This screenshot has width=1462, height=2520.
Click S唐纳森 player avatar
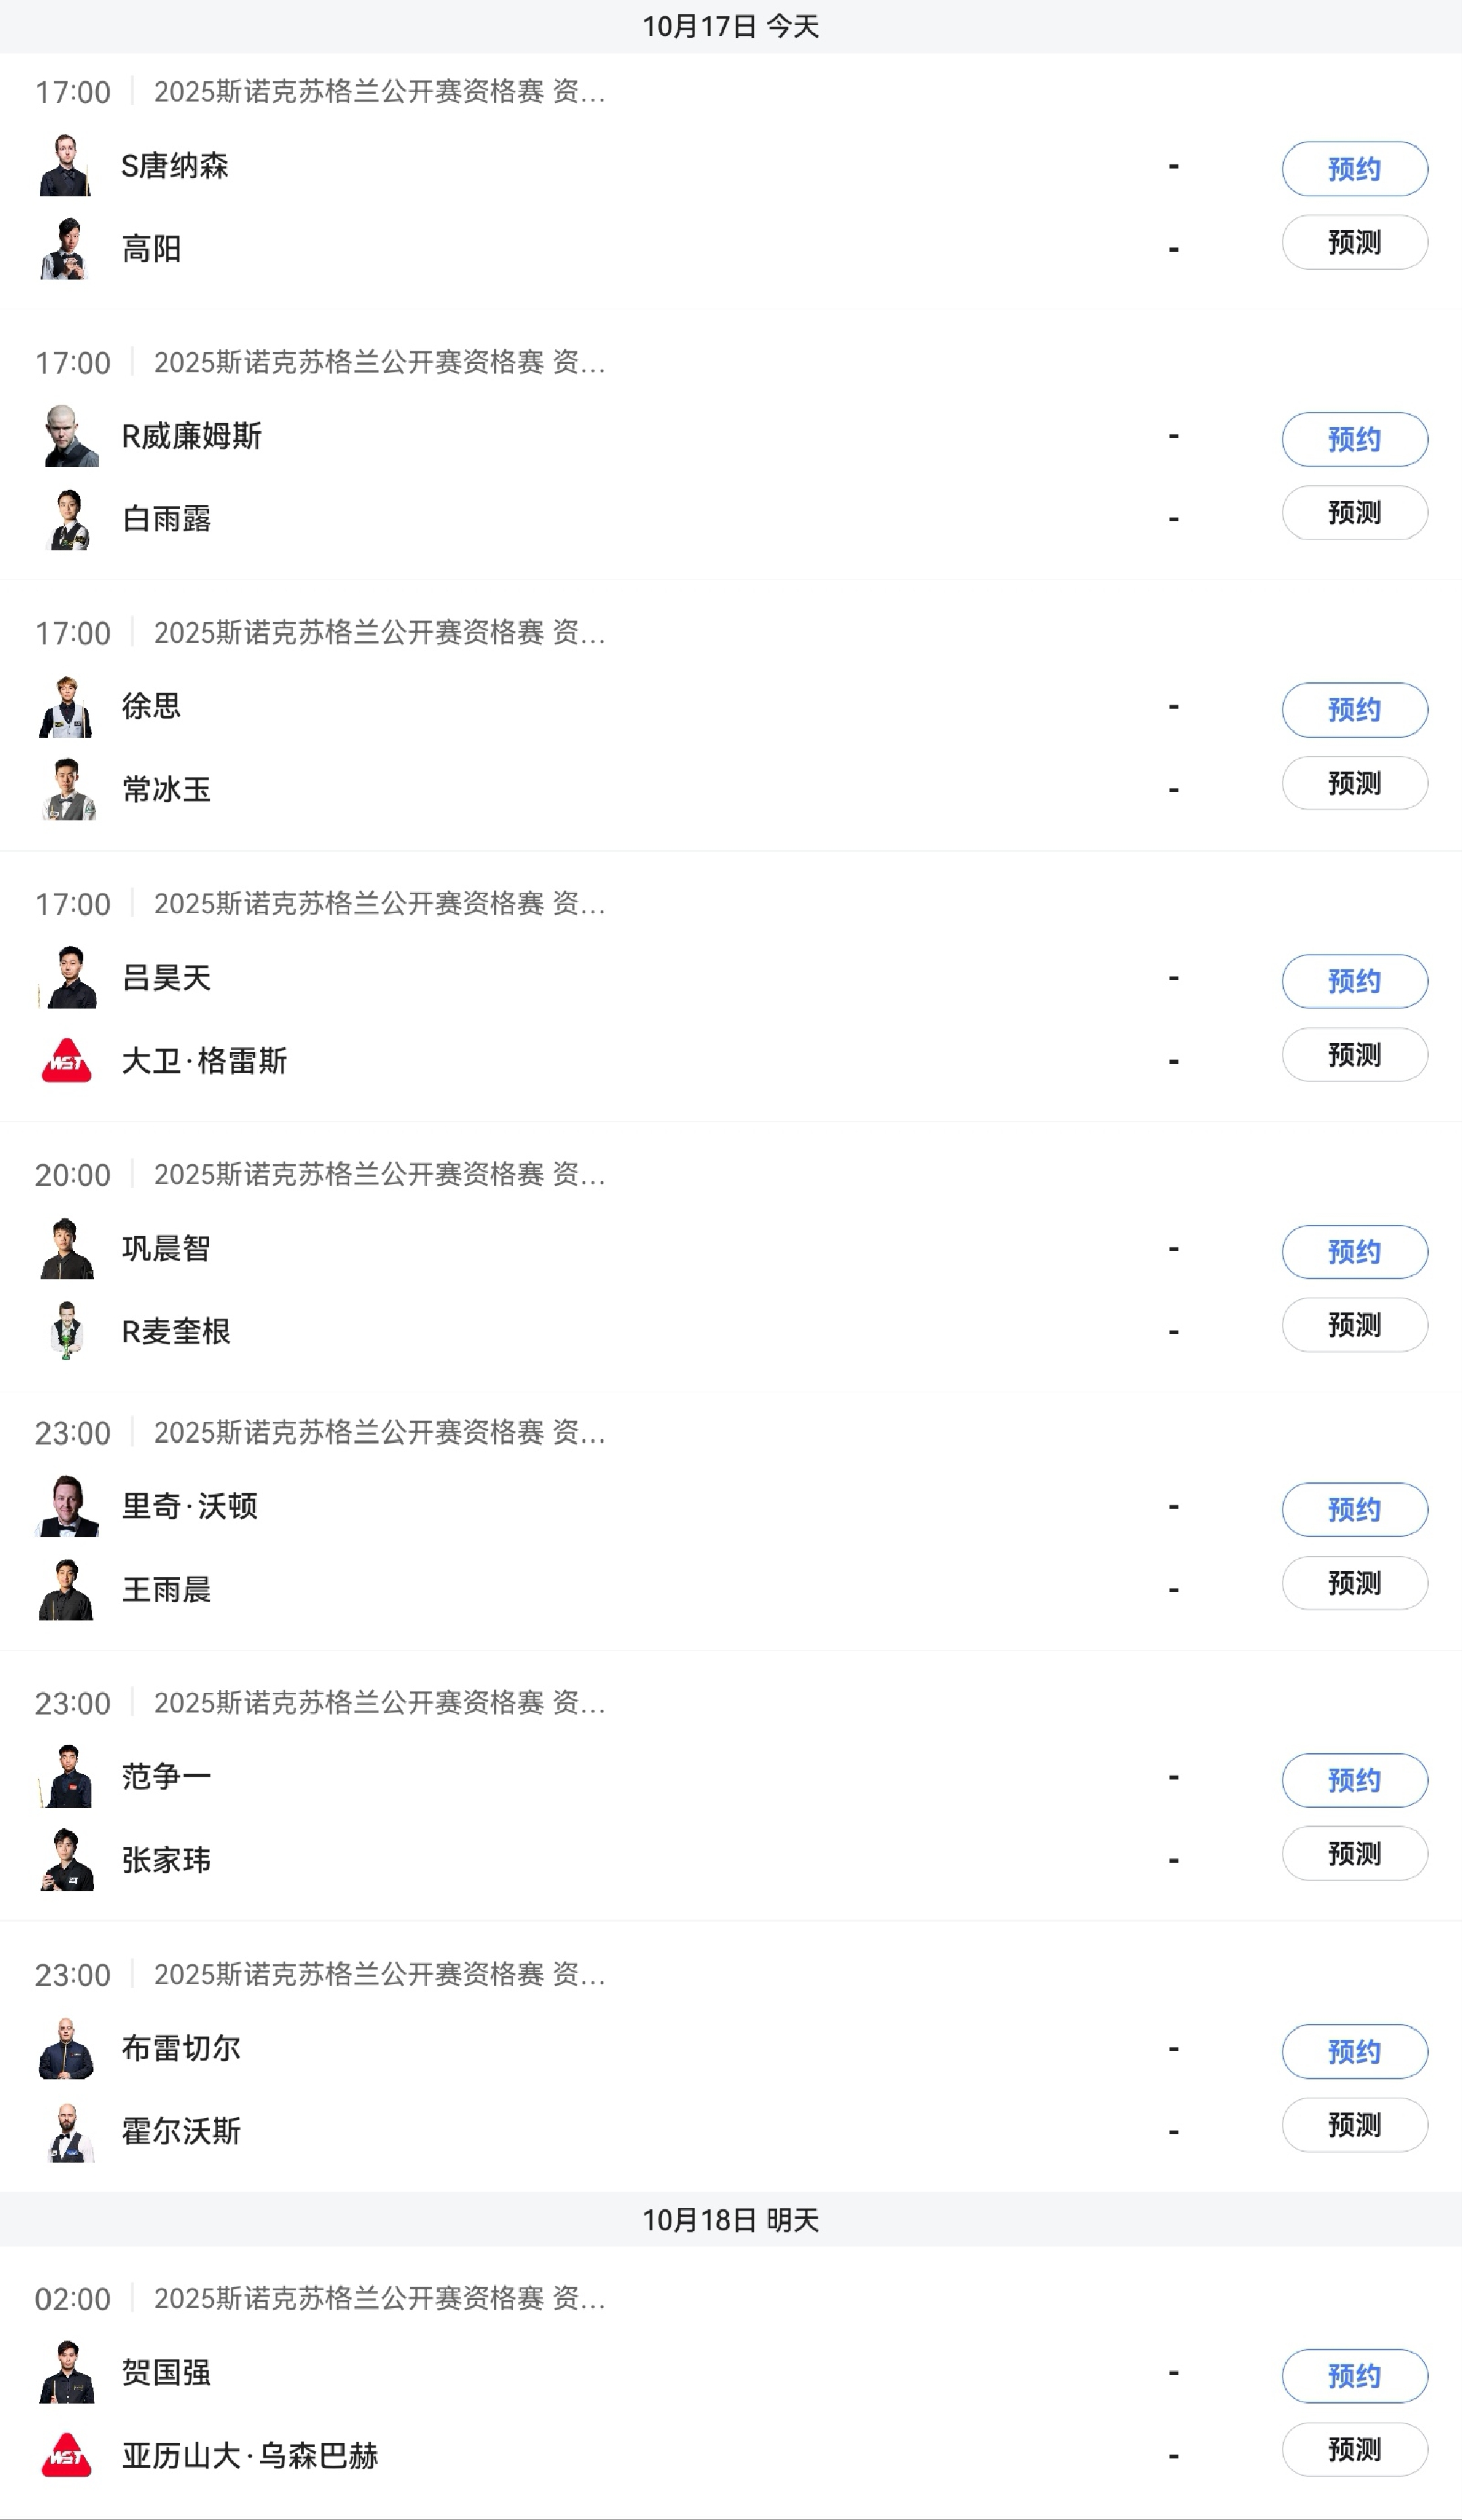pos(66,166)
